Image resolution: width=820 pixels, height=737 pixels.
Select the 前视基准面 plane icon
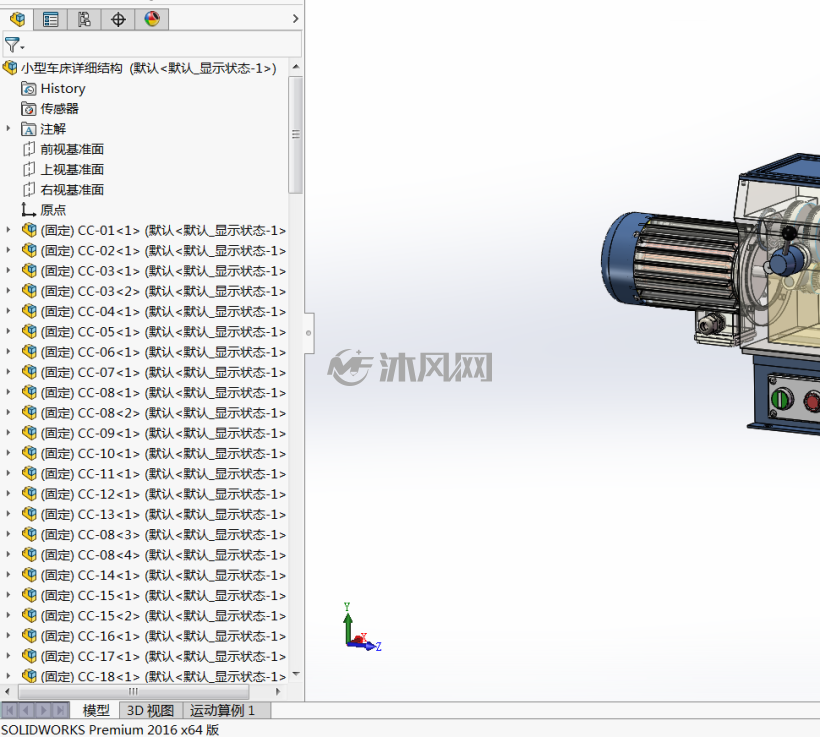pyautogui.click(x=29, y=150)
